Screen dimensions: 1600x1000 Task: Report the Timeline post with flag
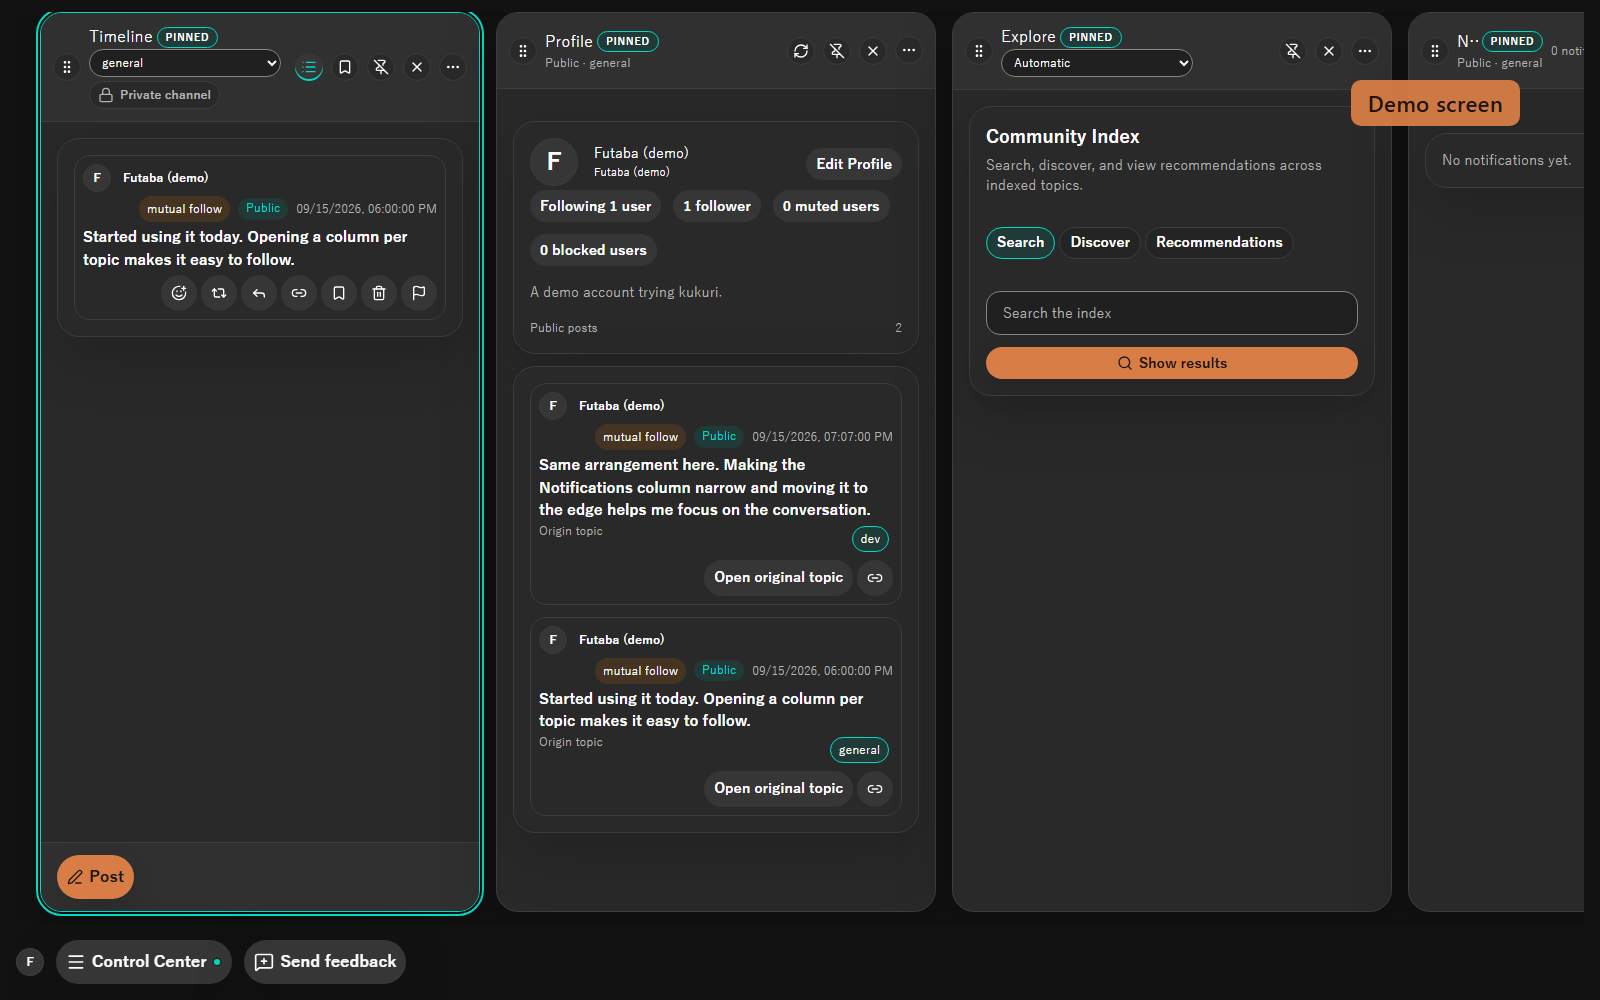click(419, 293)
